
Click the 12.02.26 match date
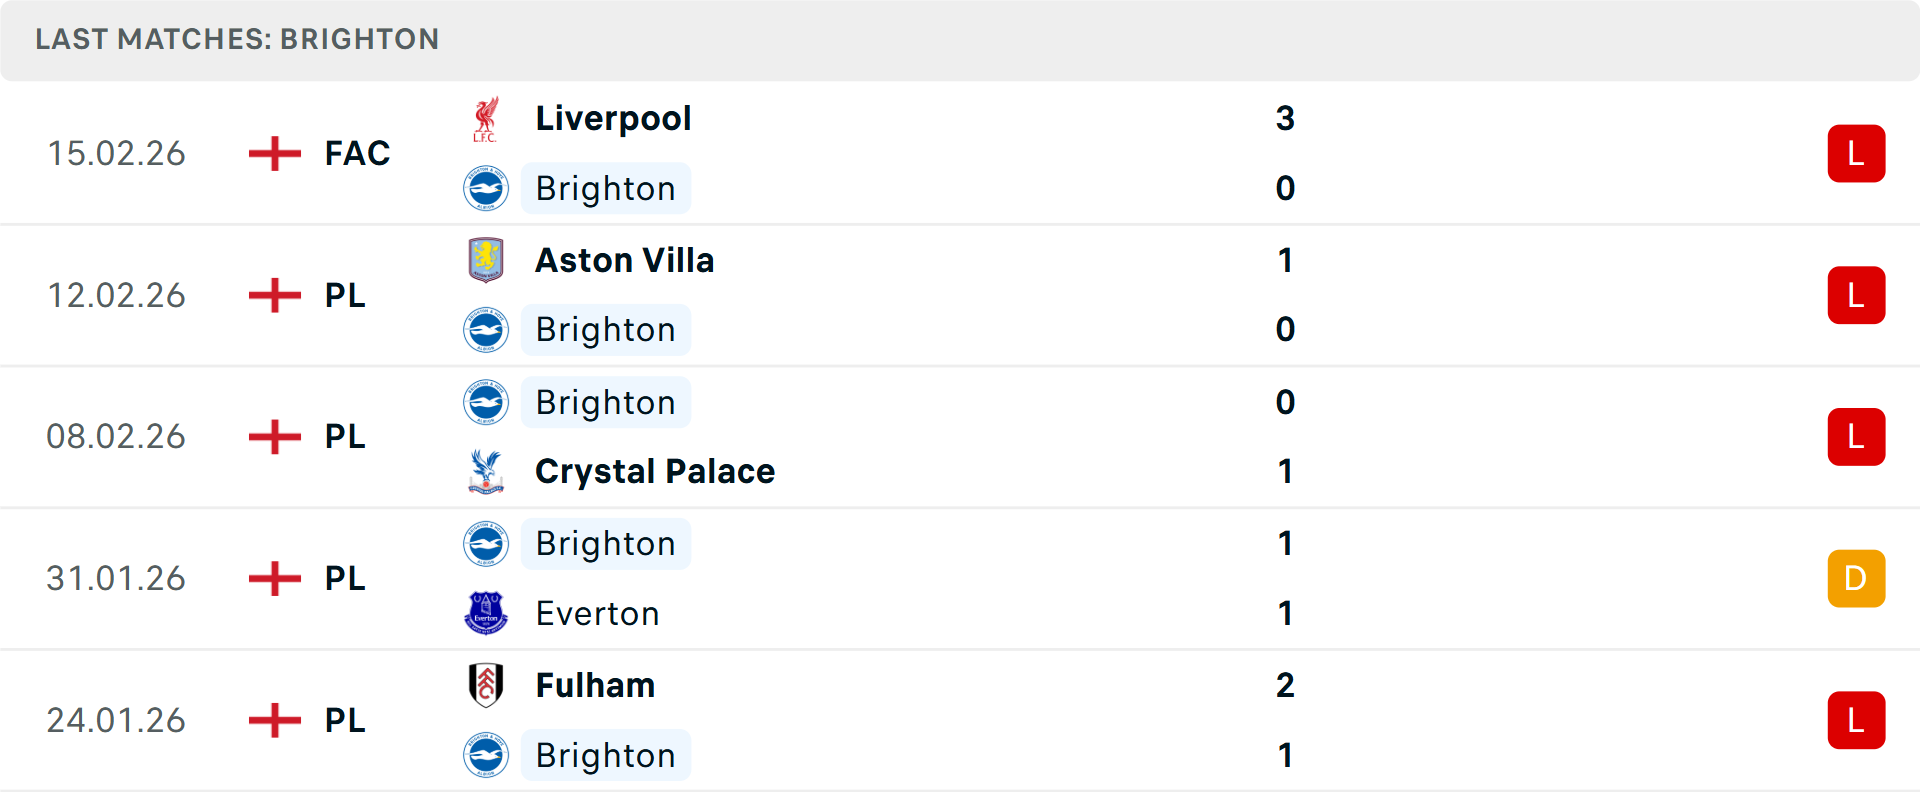click(x=116, y=296)
